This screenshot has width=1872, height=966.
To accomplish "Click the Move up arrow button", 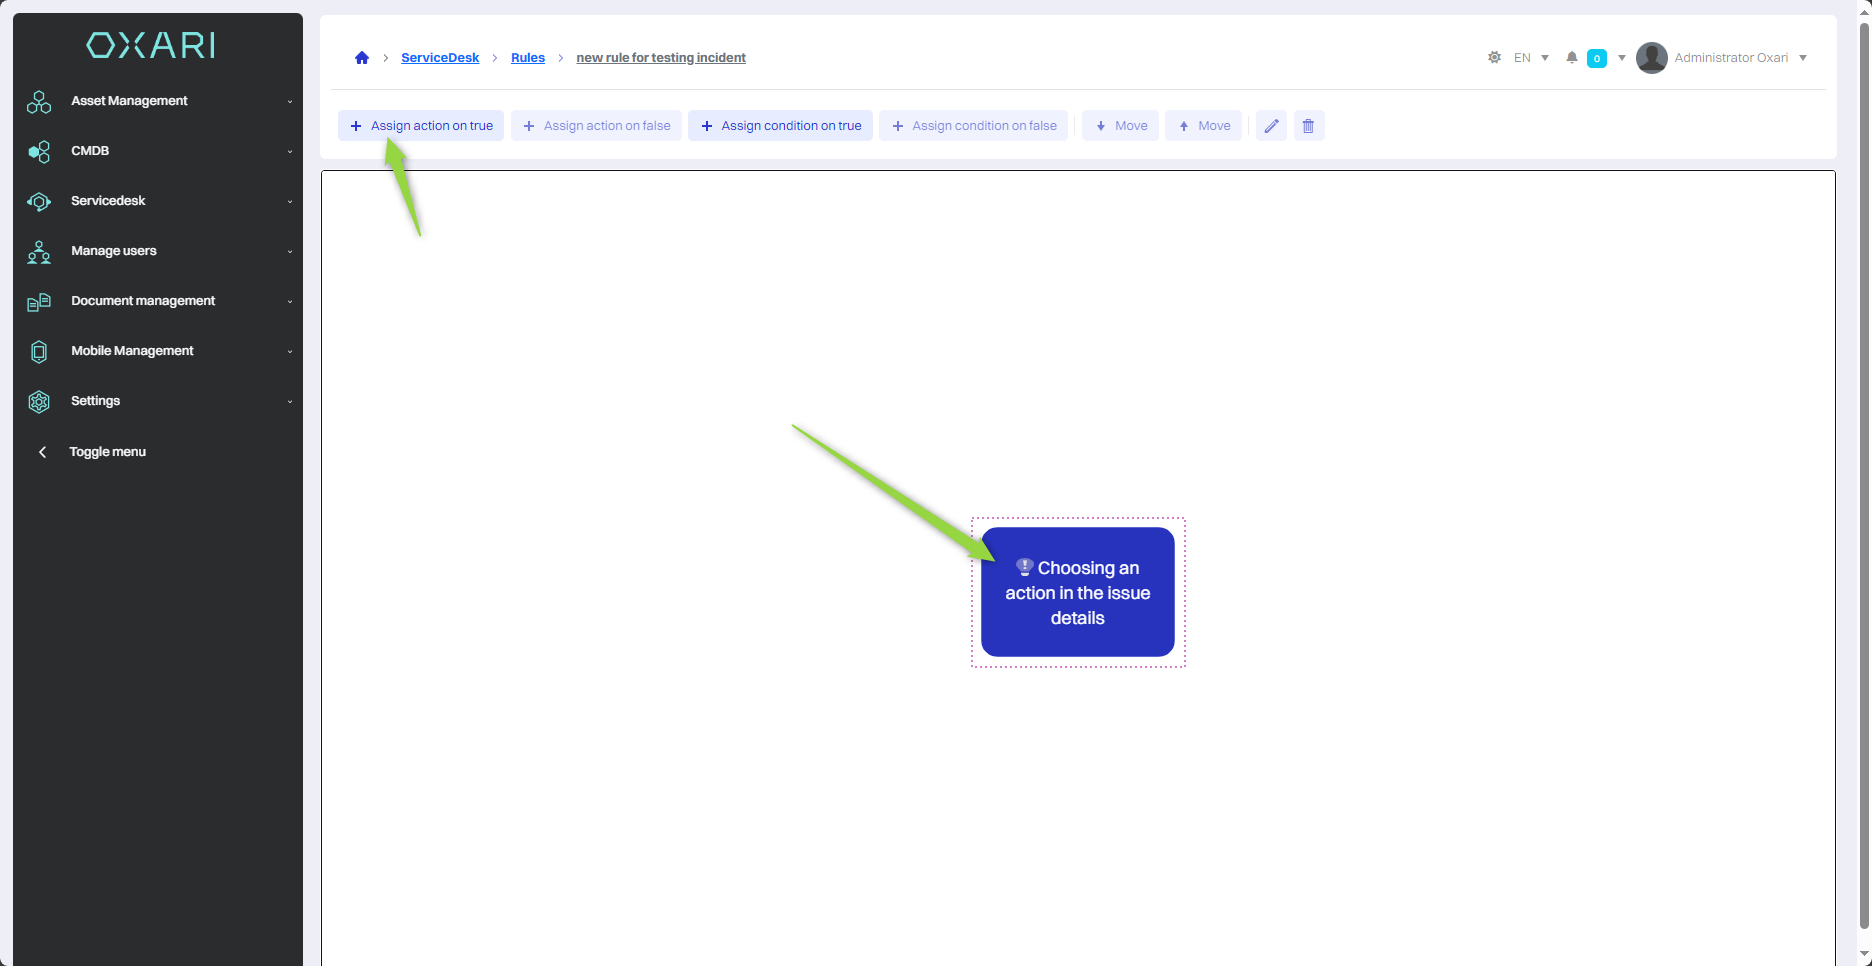I will pos(1203,126).
